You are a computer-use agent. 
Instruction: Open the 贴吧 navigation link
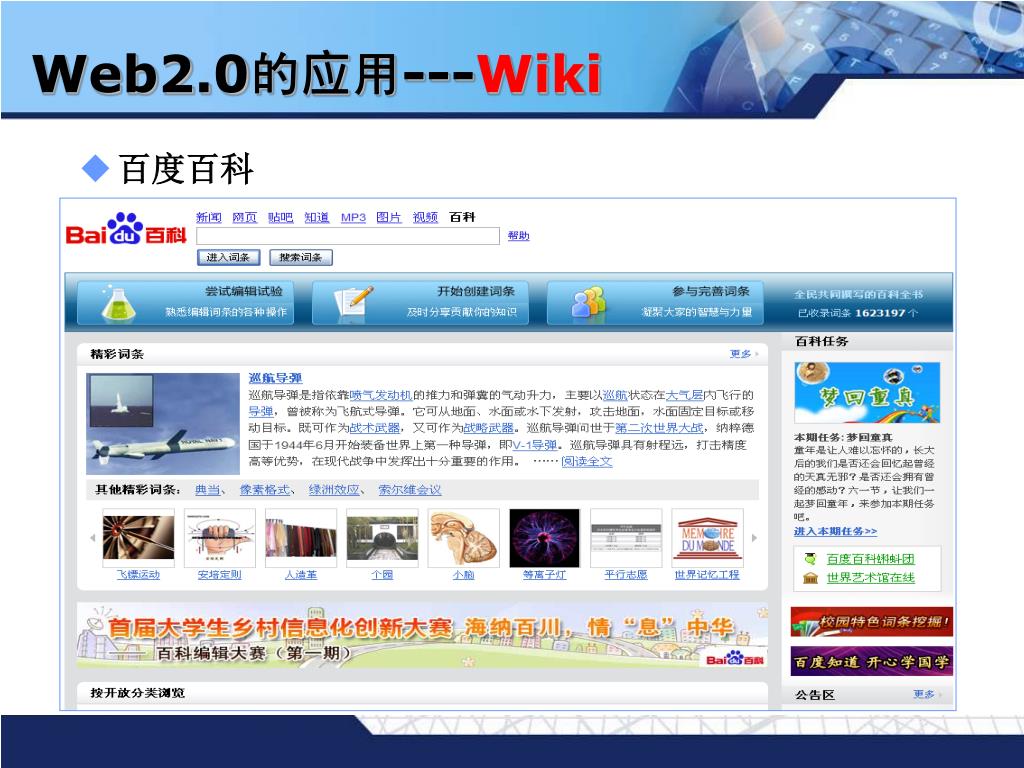(280, 217)
